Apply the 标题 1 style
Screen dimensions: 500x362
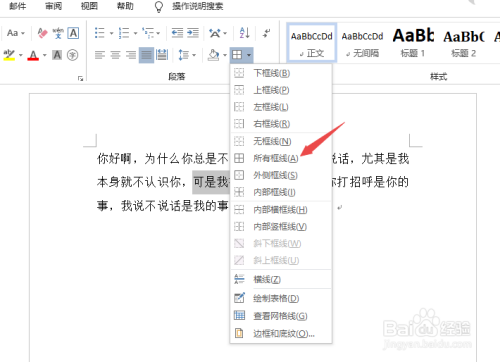coord(413,43)
